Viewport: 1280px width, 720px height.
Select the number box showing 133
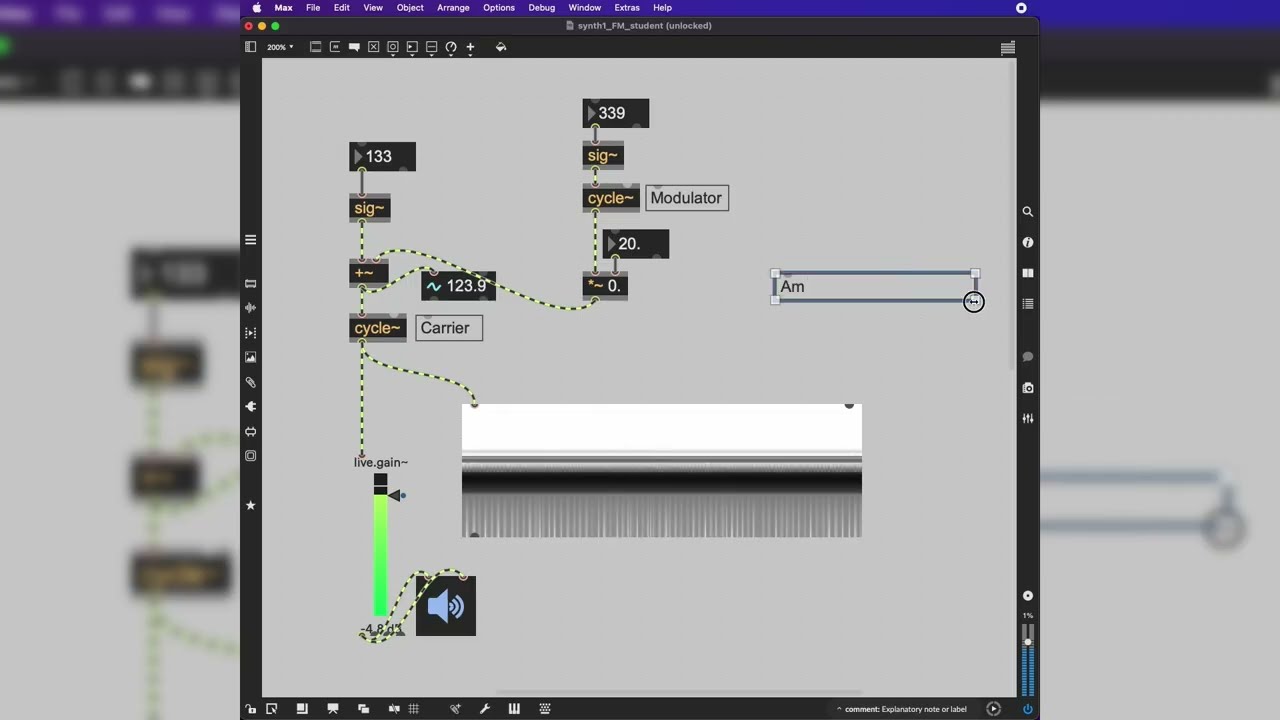382,156
